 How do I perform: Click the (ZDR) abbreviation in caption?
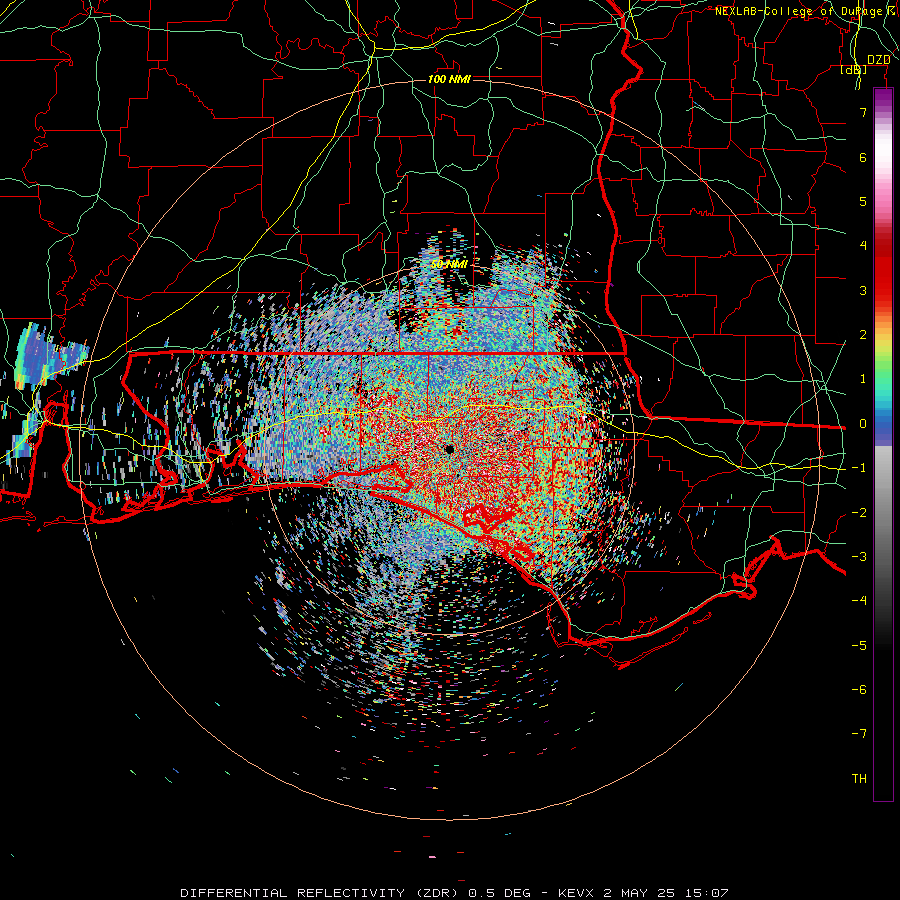pyautogui.click(x=435, y=893)
